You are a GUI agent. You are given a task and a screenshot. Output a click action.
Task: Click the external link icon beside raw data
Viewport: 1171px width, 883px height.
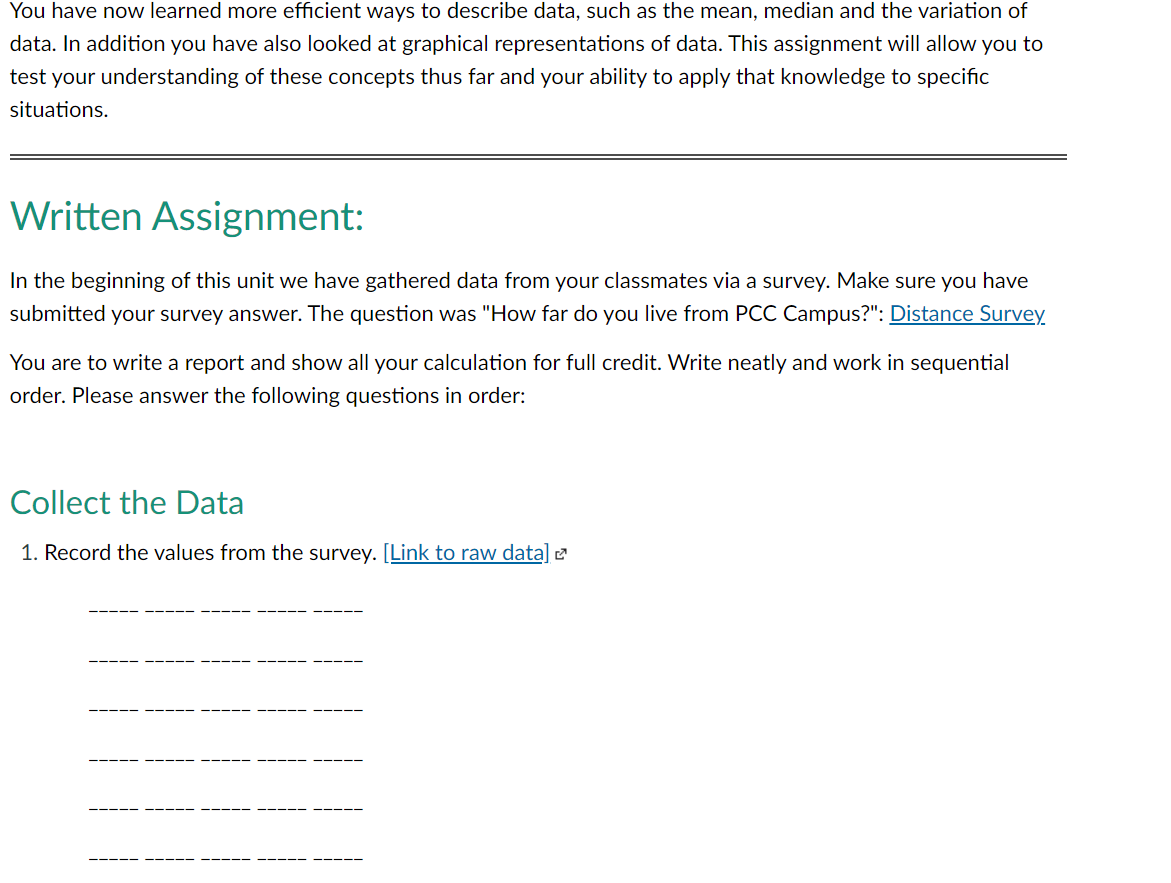(x=560, y=552)
